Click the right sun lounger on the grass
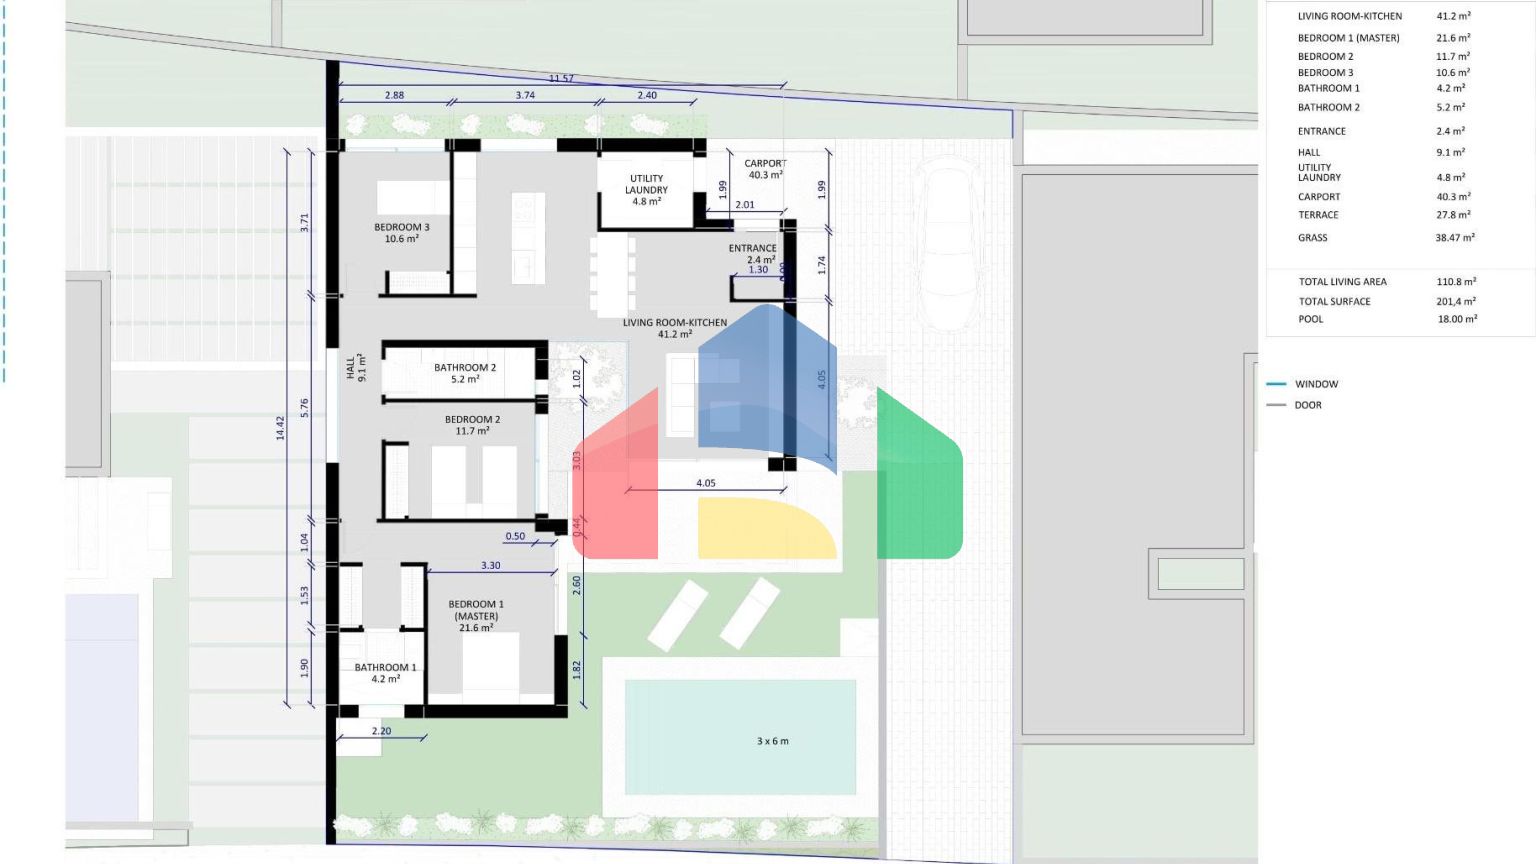This screenshot has width=1536, height=864. click(750, 613)
